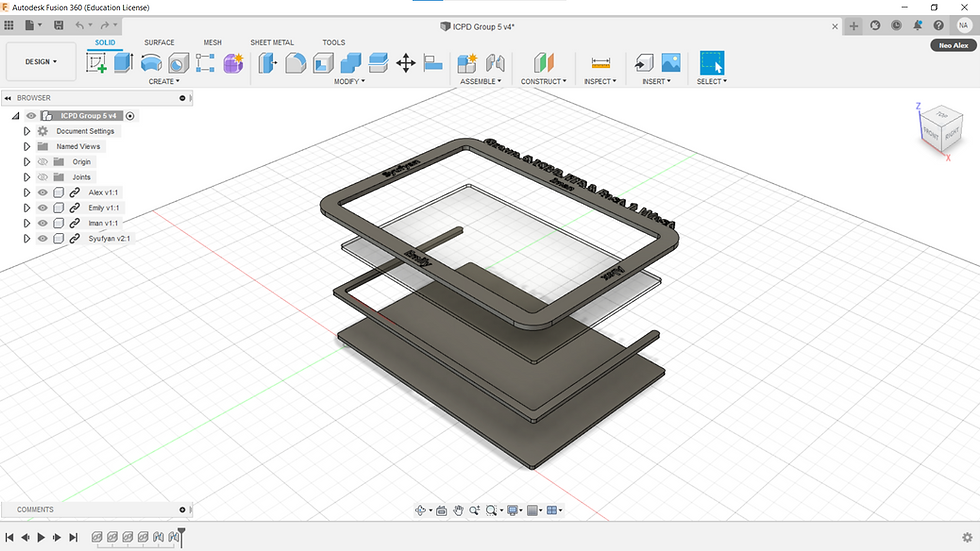Open the Notifications bell

[x=918, y=26]
